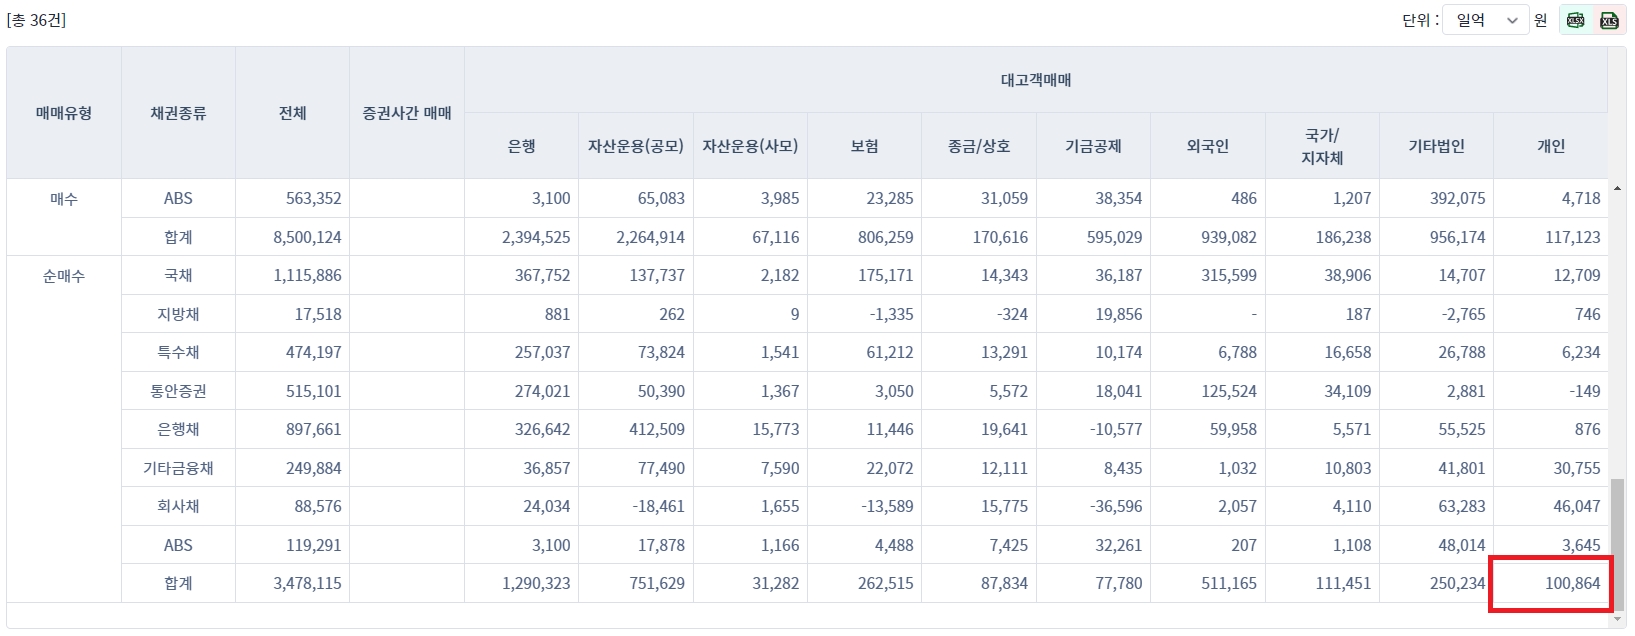Click the 보험 column header
The width and height of the screenshot is (1635, 636).
click(x=865, y=146)
